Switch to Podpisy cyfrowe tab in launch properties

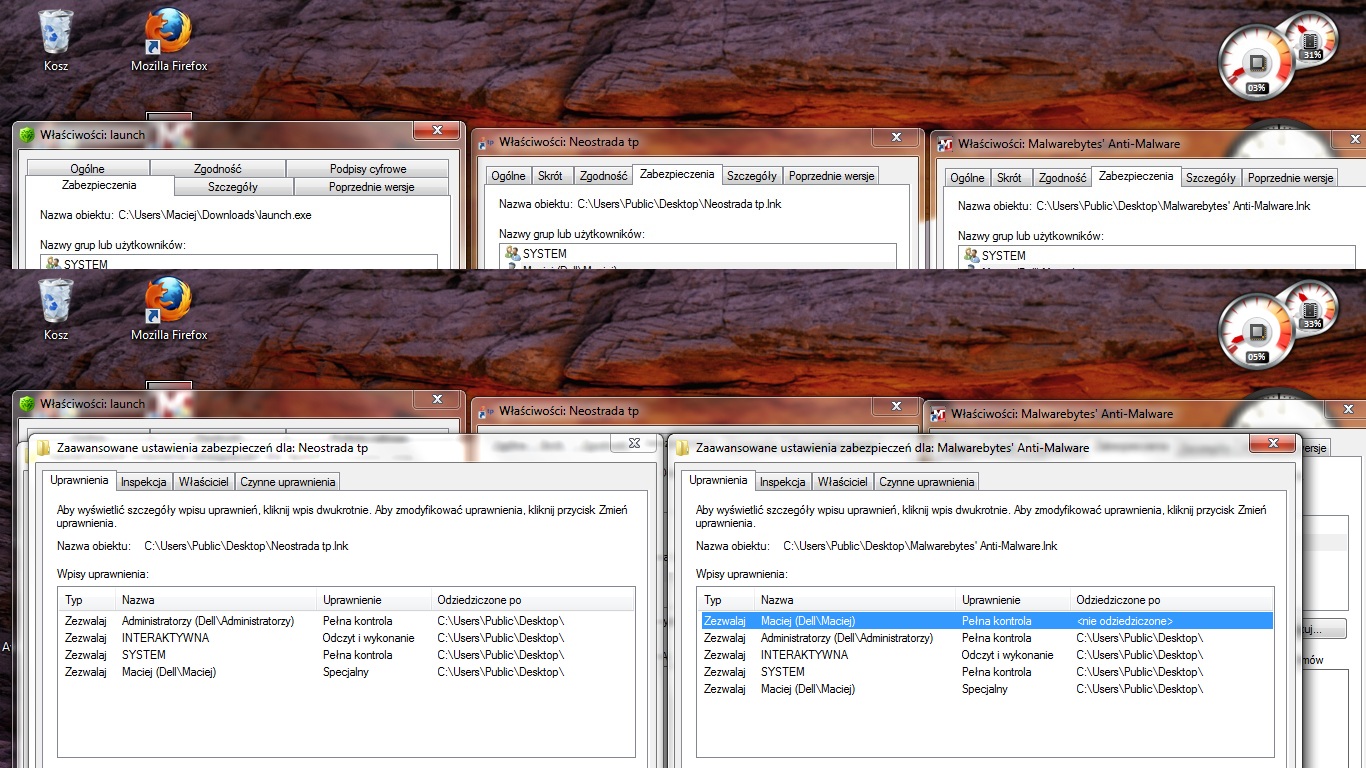pos(368,169)
